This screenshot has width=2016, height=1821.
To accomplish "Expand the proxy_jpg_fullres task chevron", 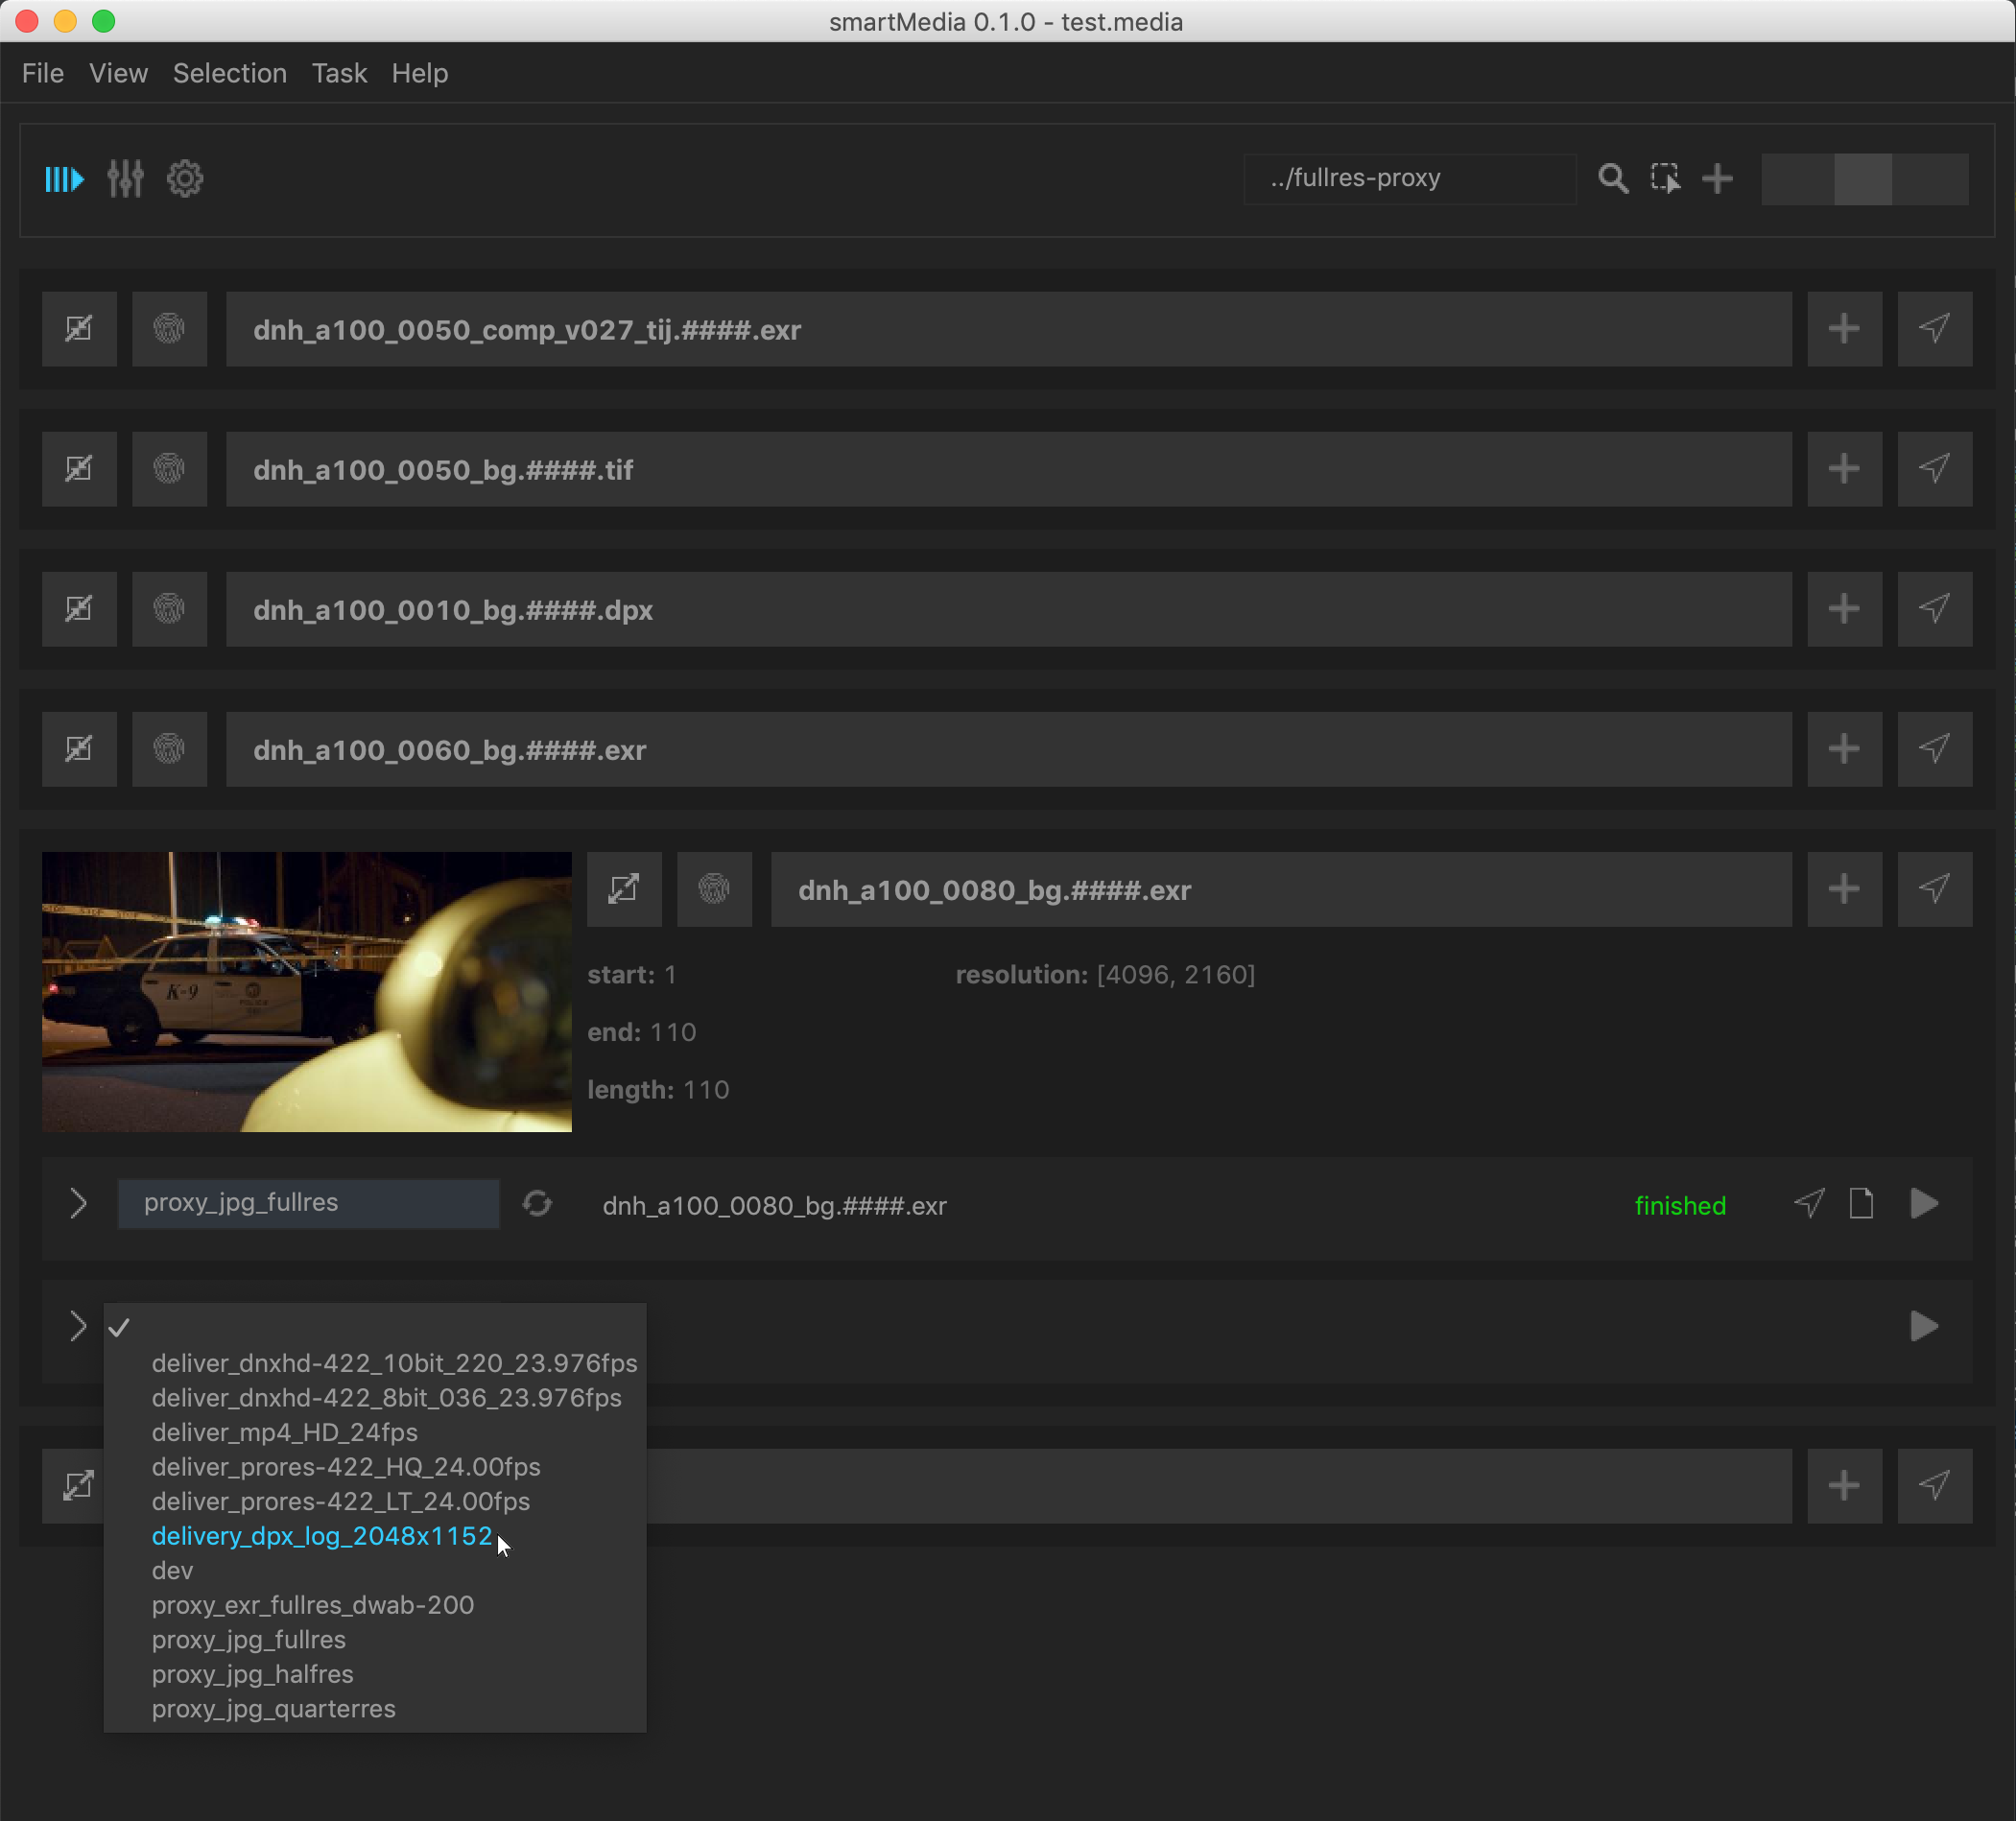I will pos(78,1204).
